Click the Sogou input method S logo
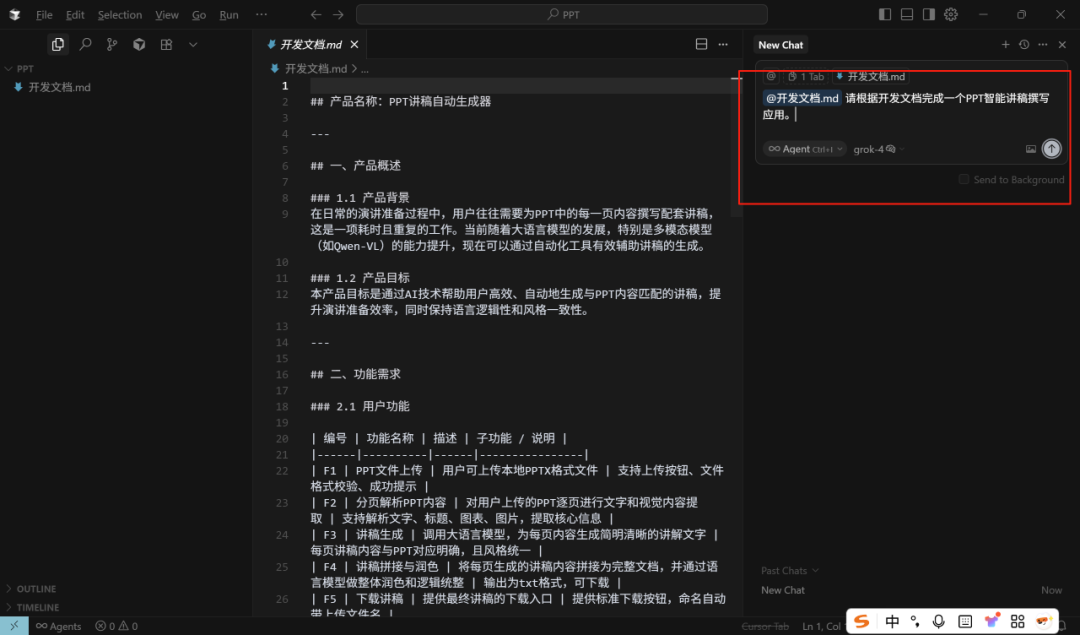1080x635 pixels. [x=862, y=621]
